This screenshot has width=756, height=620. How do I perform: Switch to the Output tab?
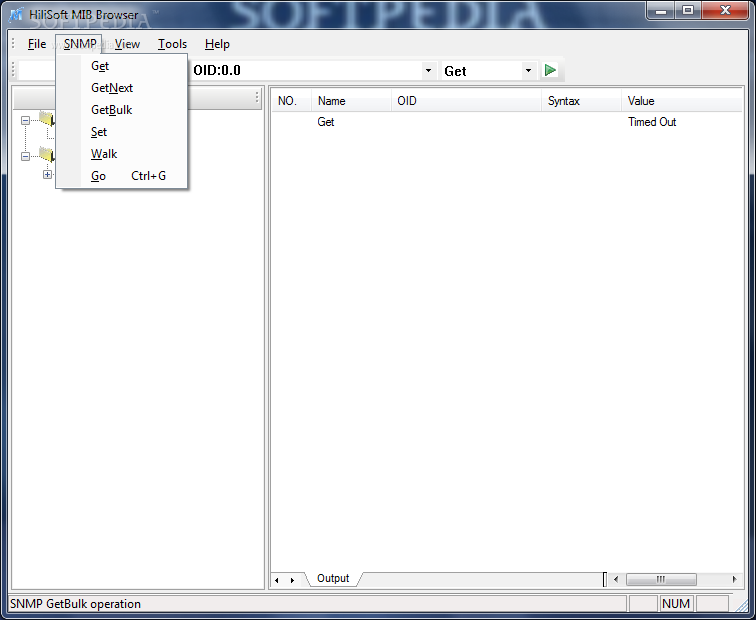click(x=333, y=578)
